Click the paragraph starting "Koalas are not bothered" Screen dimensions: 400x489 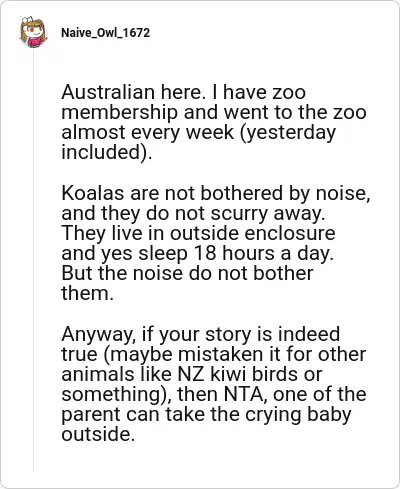click(216, 243)
